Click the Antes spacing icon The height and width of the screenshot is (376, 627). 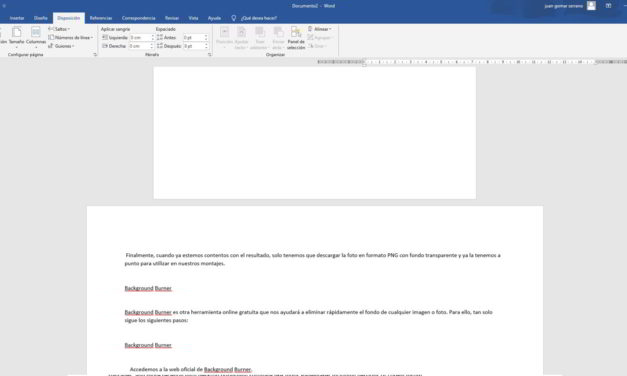pos(160,37)
